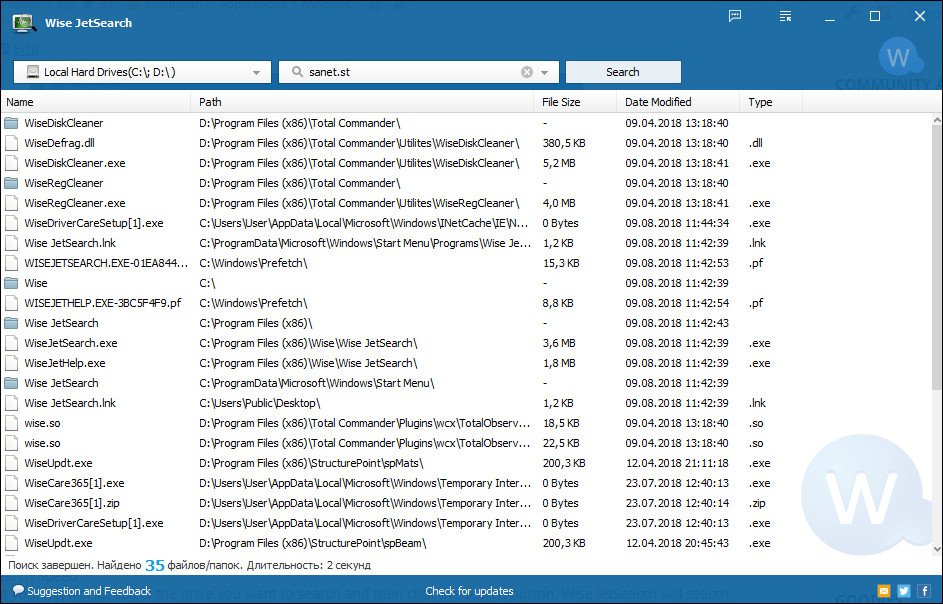Sort results by the Type column header
The height and width of the screenshot is (604, 943).
click(771, 102)
